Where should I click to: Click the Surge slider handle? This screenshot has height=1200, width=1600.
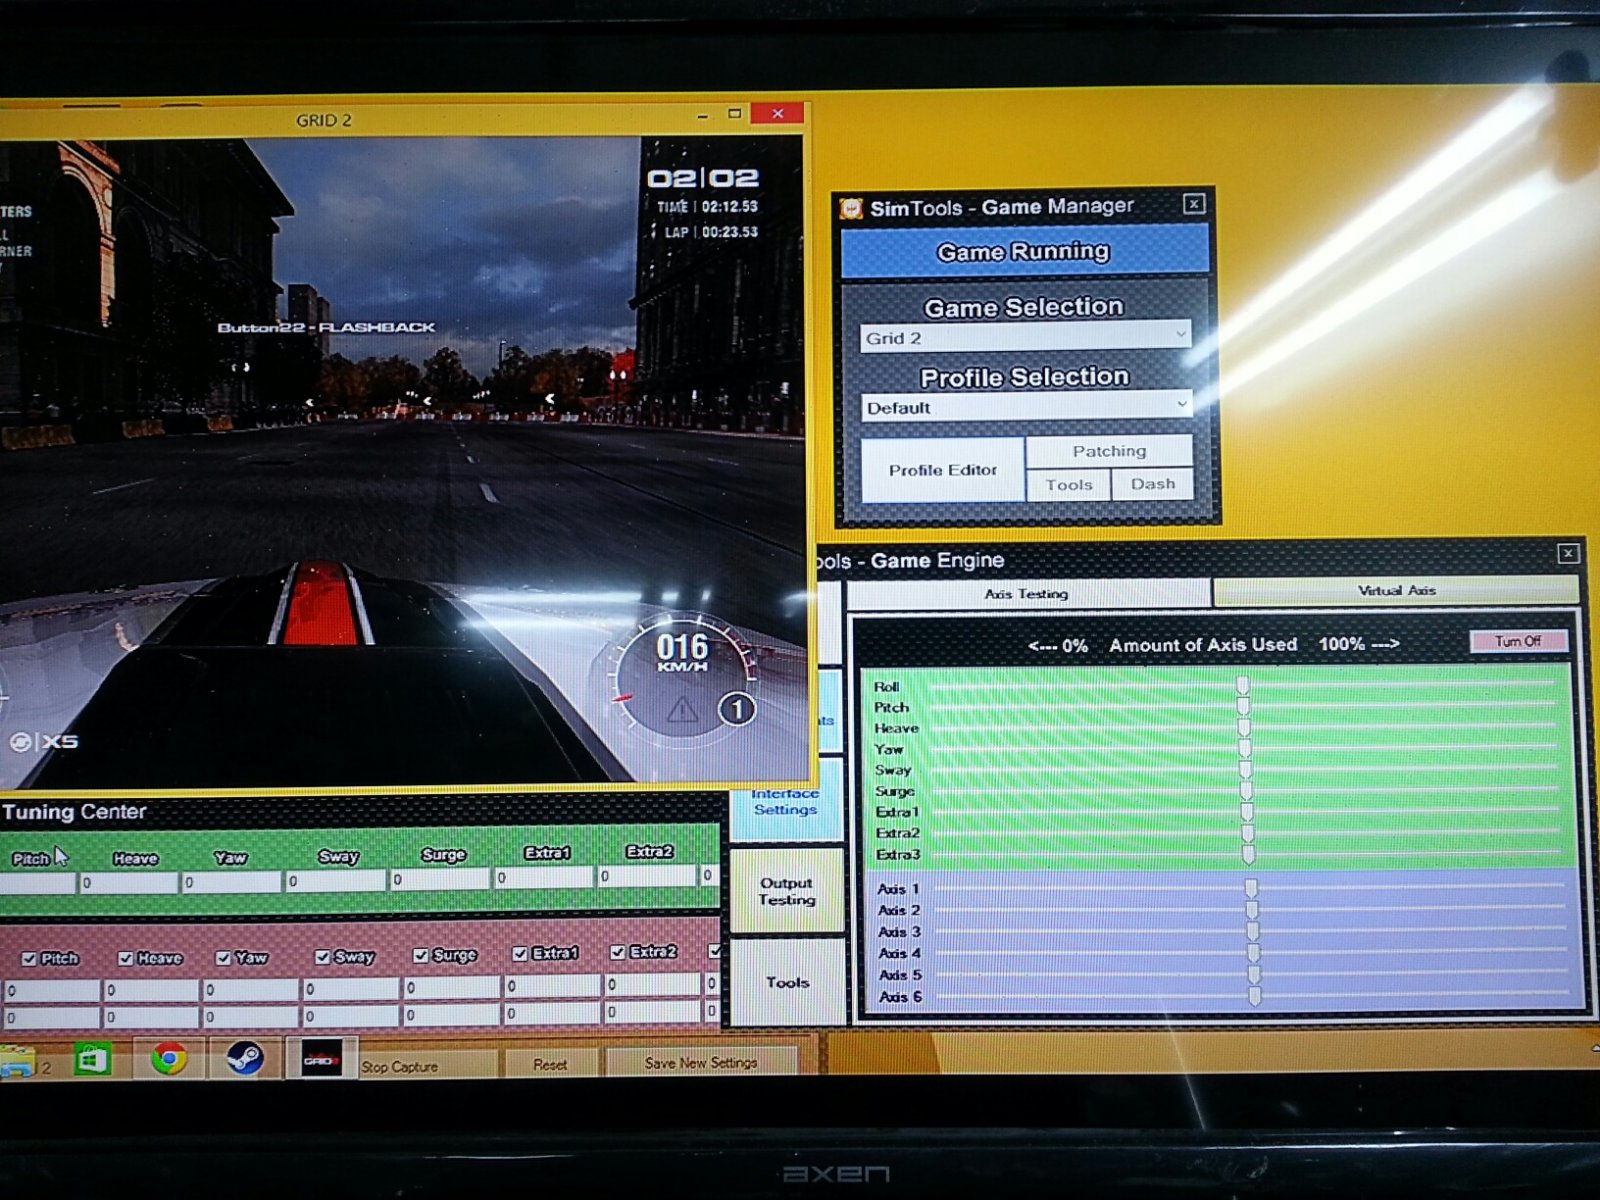(1247, 790)
